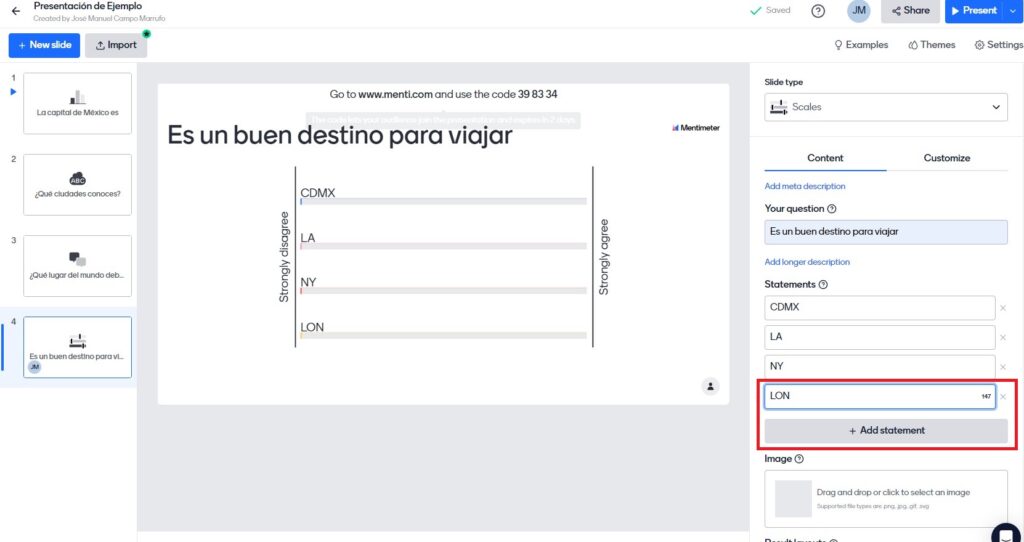1024x542 pixels.
Task: Click the Share button
Action: point(909,11)
